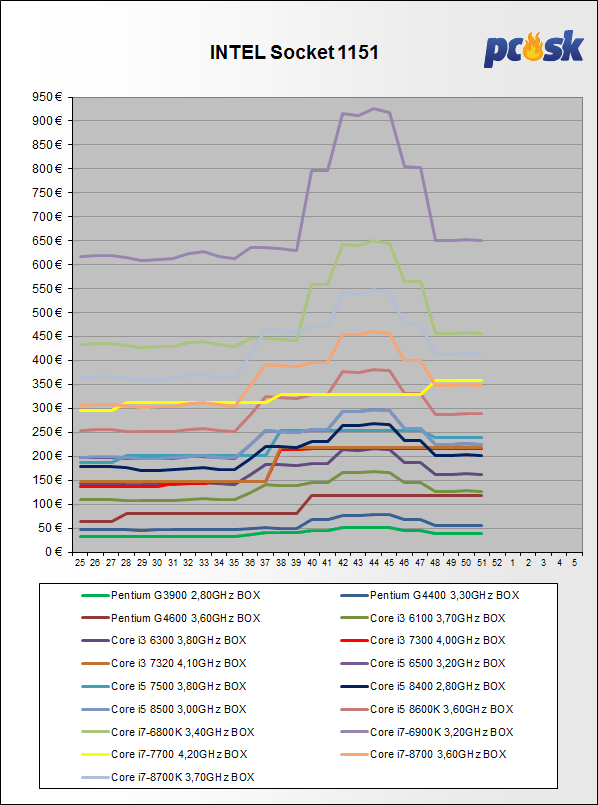598x805 pixels.
Task: Click the chart title INTEL Socket 1151
Action: [x=294, y=52]
